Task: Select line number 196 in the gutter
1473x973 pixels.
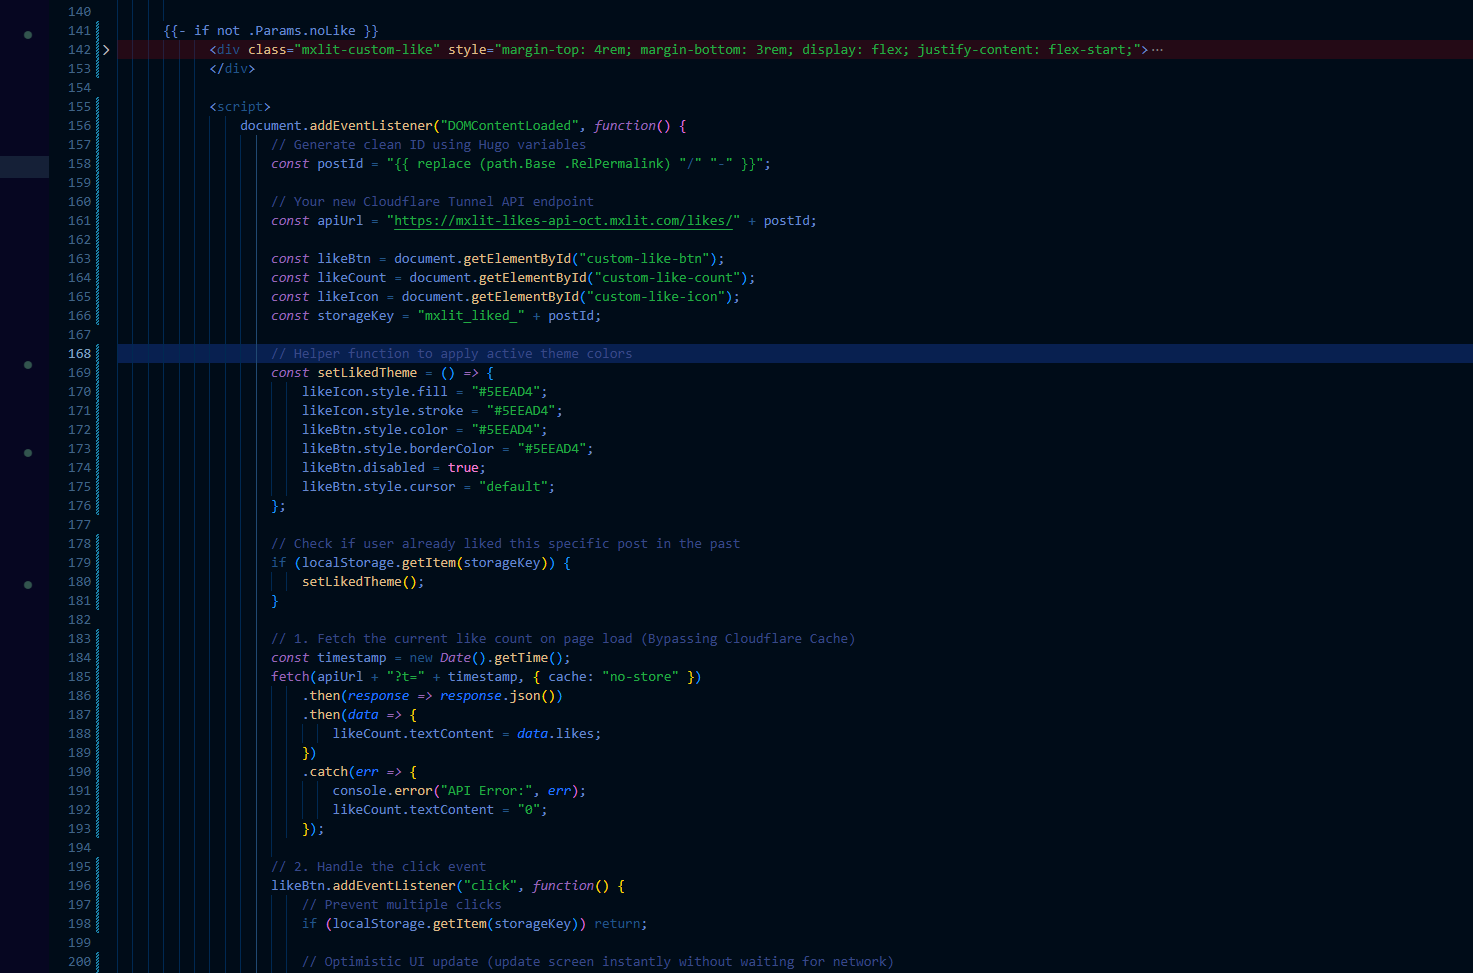Action: pos(79,886)
